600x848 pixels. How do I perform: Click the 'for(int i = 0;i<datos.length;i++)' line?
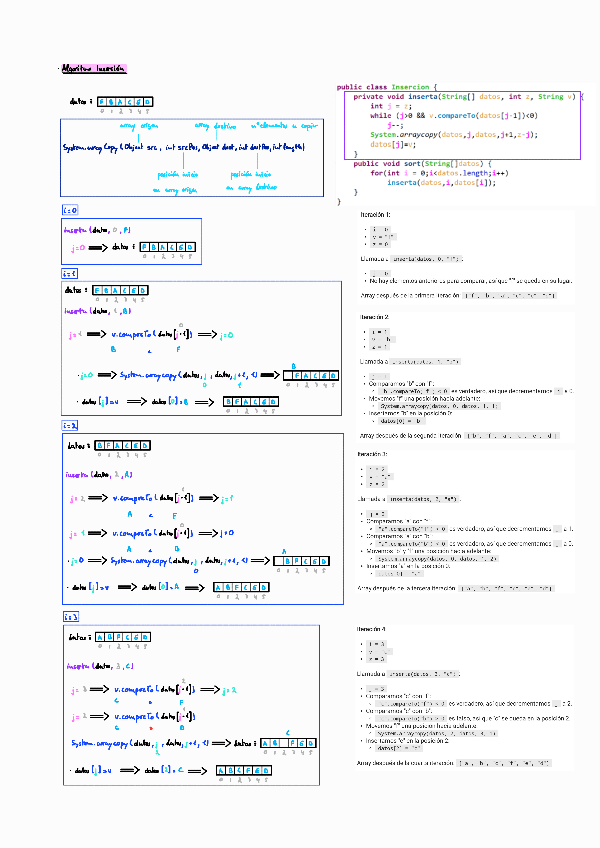tap(439, 173)
